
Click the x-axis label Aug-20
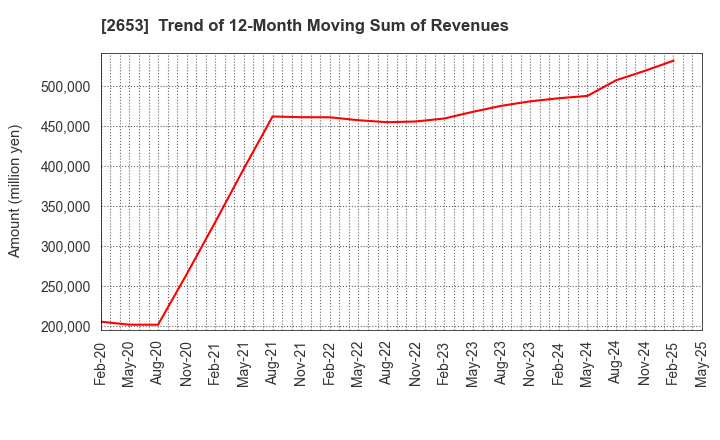click(x=157, y=363)
